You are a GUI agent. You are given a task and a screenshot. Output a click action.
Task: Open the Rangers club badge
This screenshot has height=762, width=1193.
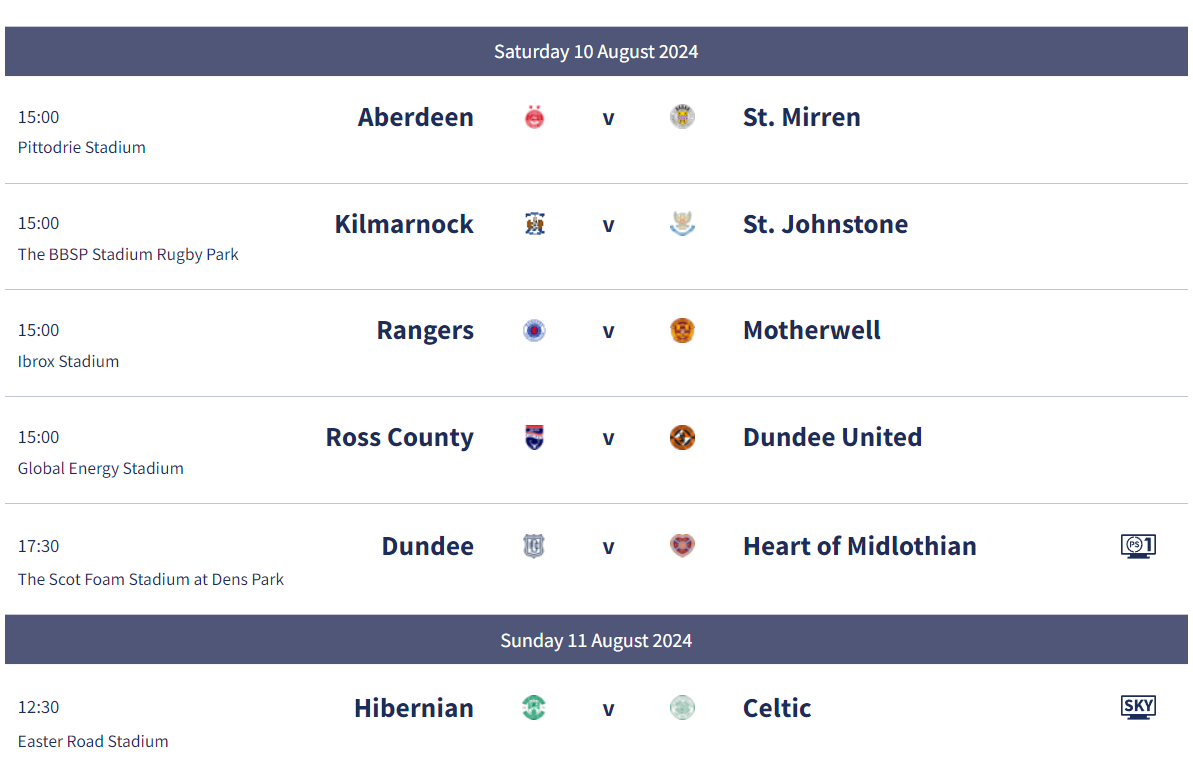[535, 330]
